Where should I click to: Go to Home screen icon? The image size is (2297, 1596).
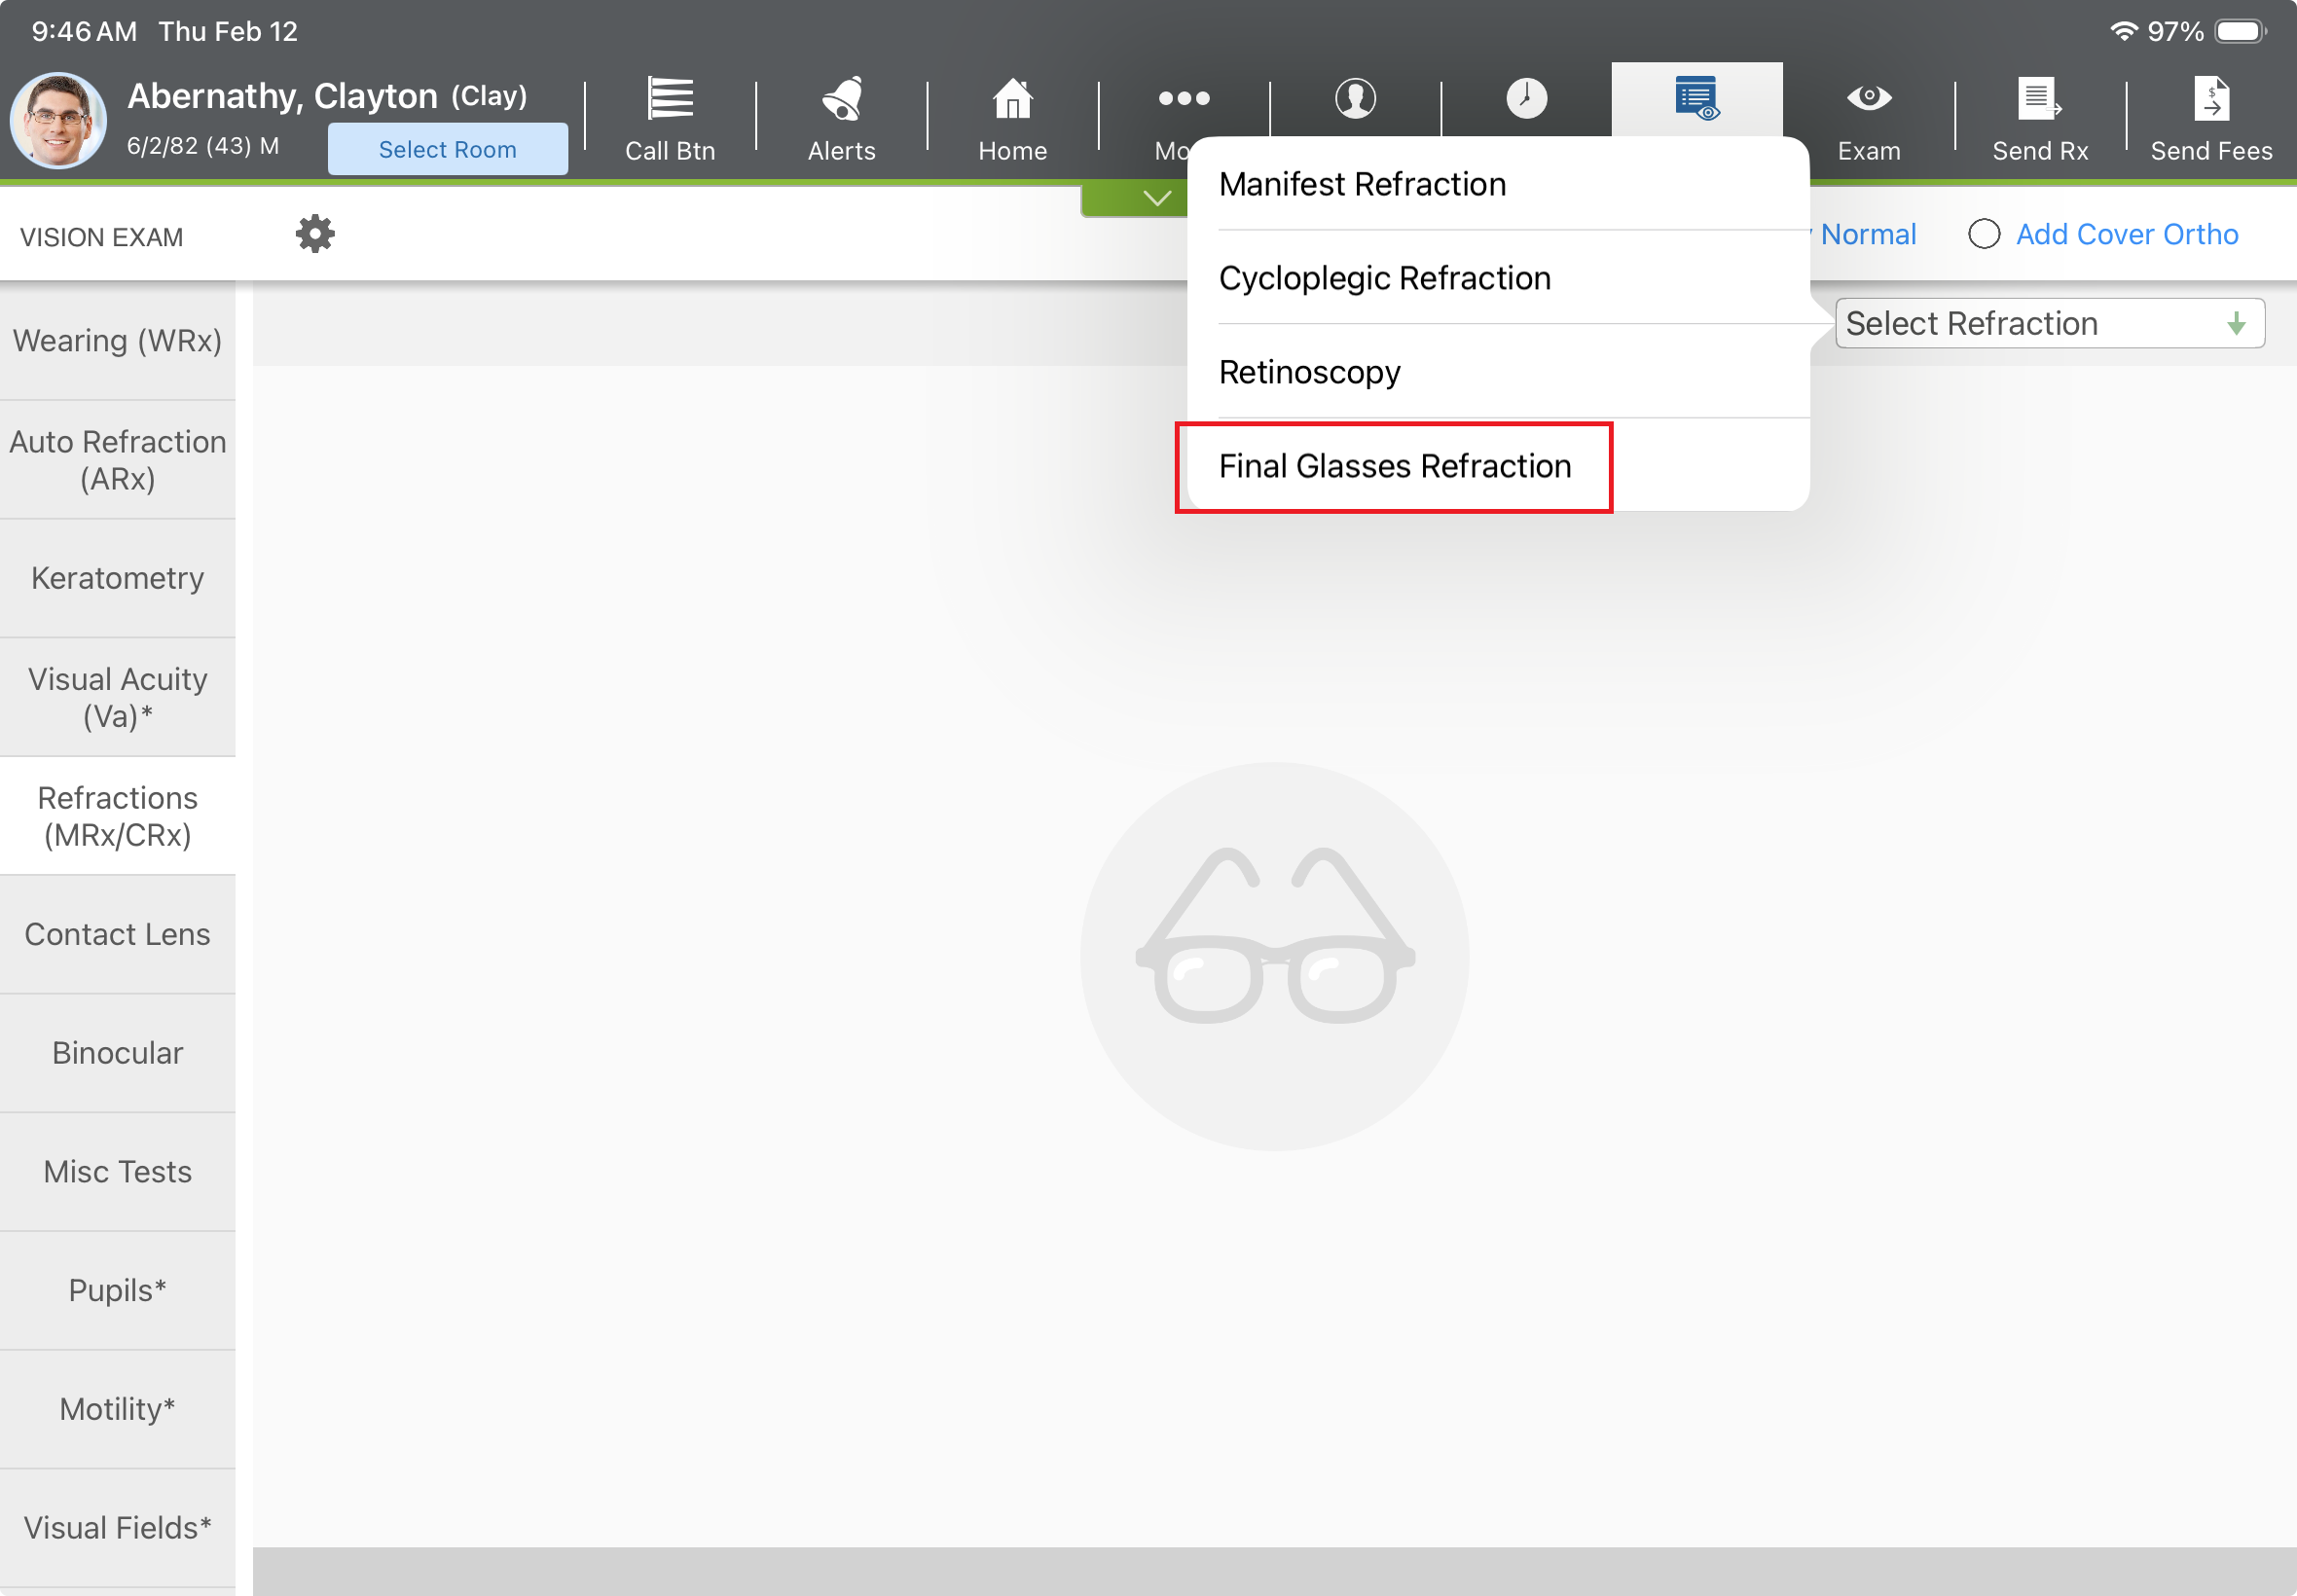click(1012, 100)
